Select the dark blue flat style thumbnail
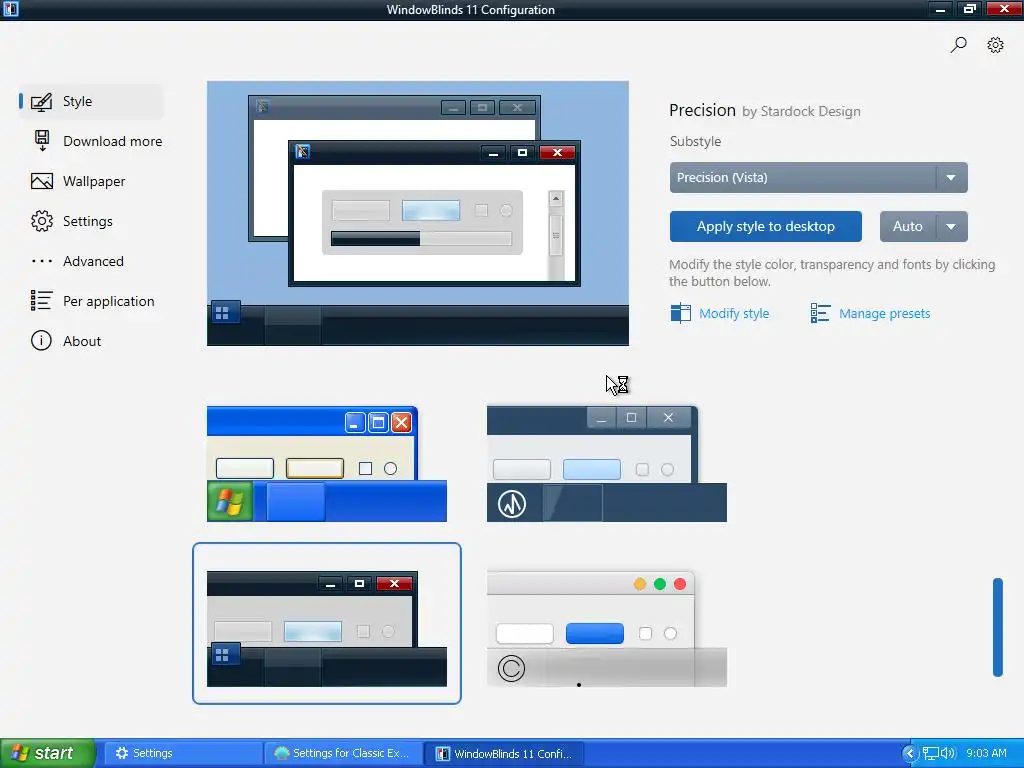 click(x=607, y=464)
